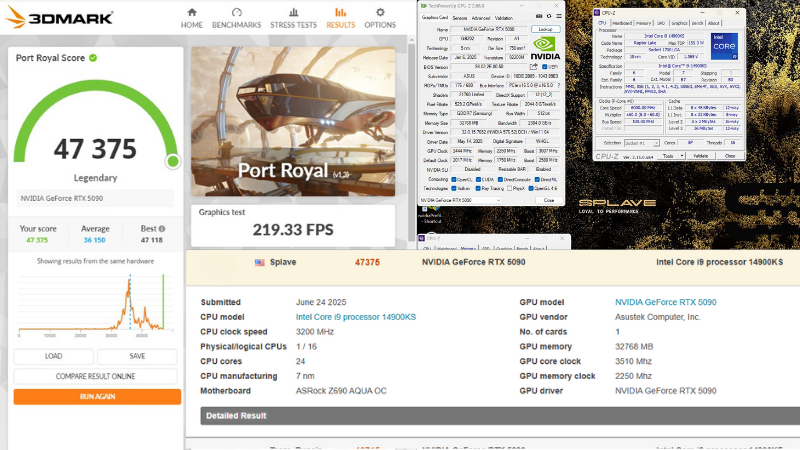Open the Graphics tab in CPU-Z
Viewport: 800px width, 450px height.
(680, 23)
